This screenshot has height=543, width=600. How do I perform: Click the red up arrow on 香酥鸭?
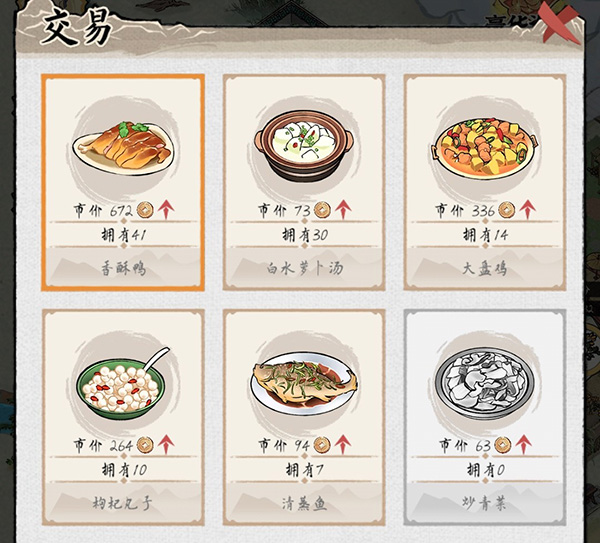[x=166, y=209]
